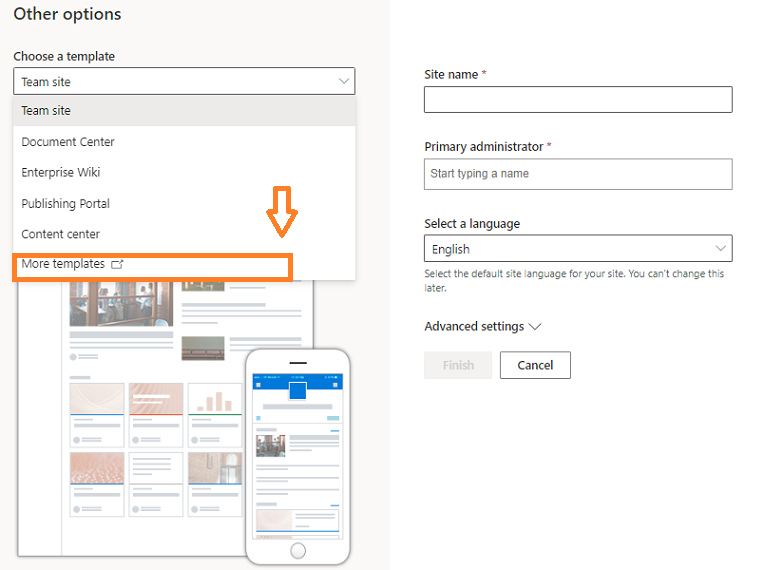The height and width of the screenshot is (570, 761).
Task: Click the chevron arrow in the language box
Action: [720, 249]
